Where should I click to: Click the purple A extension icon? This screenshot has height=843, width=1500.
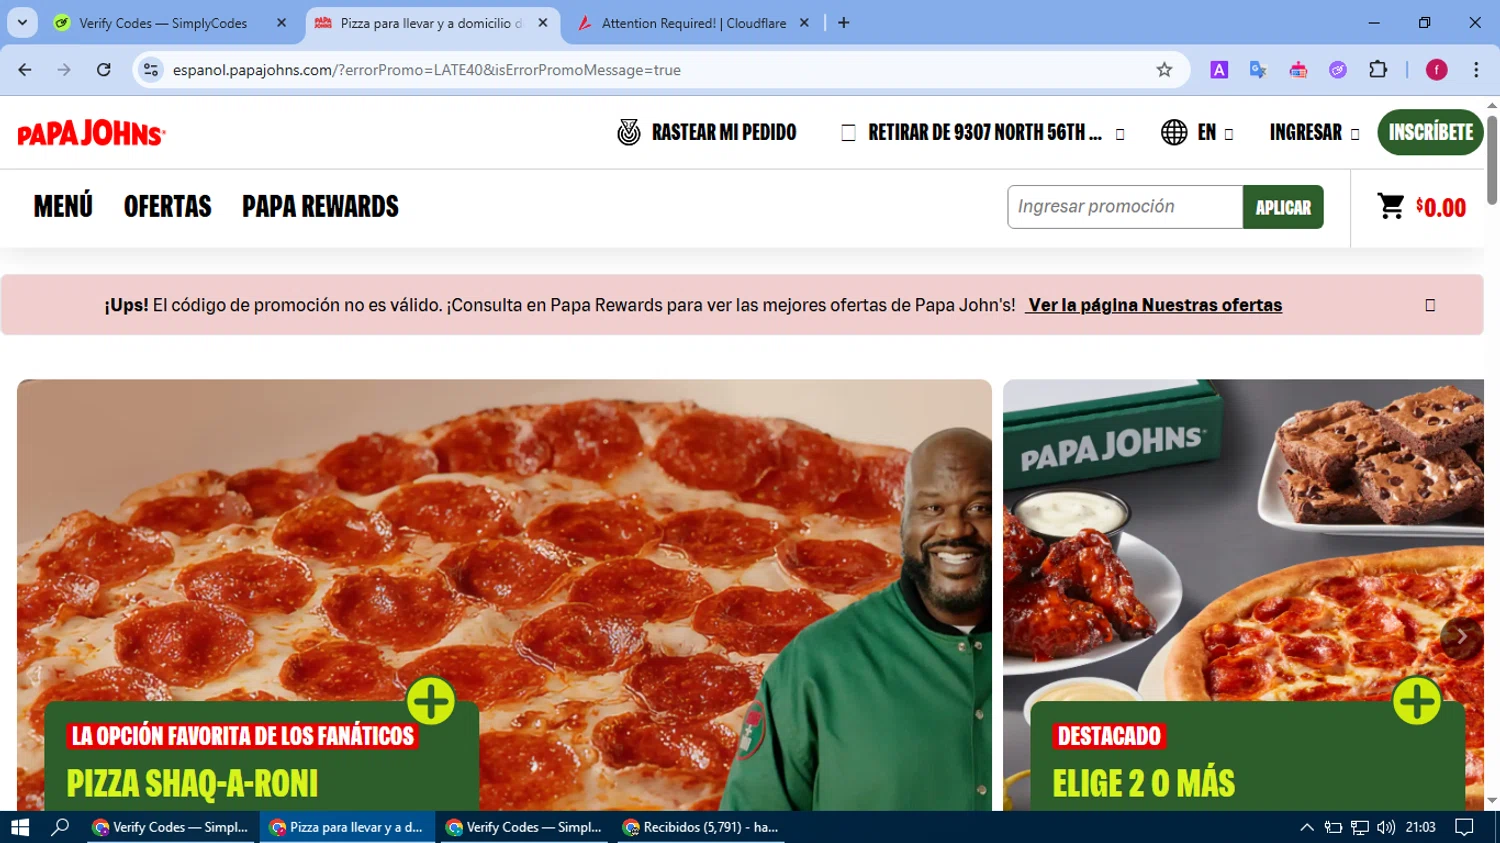[x=1219, y=69]
